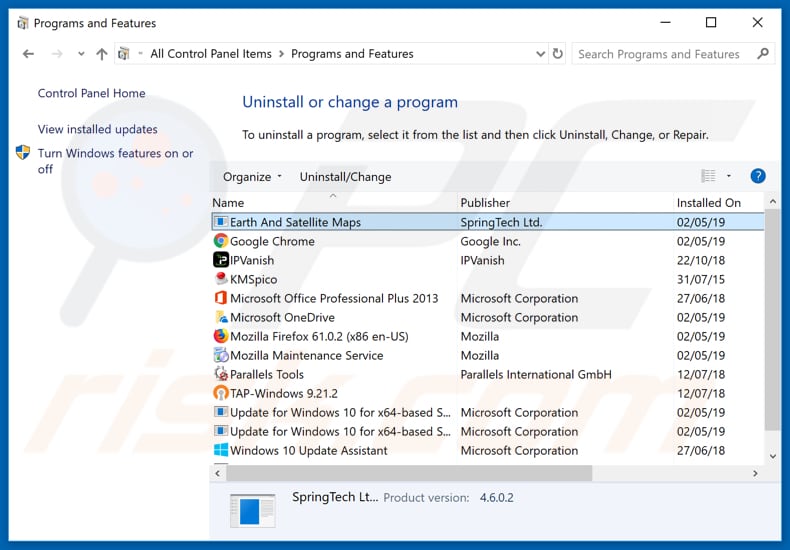Click Uninstall/Change button
Image resolution: width=790 pixels, height=550 pixels.
tap(345, 177)
